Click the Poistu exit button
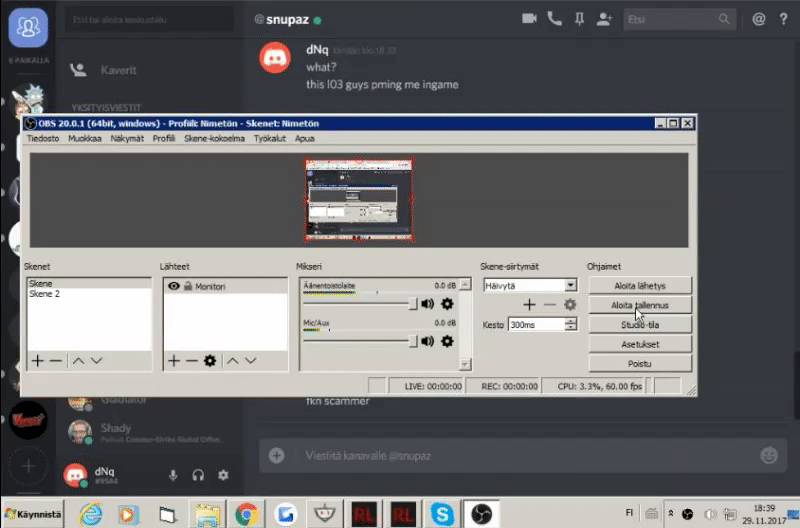800x528 pixels. pyautogui.click(x=640, y=364)
